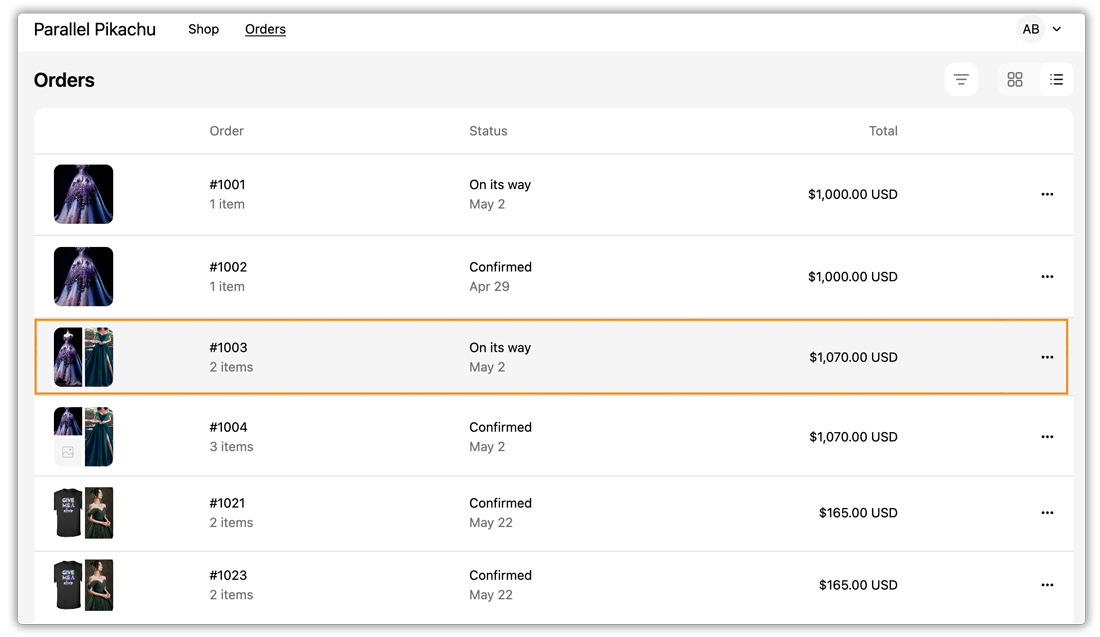Screen dimensions: 1100x637
Task: Click the black t-shirt thumbnail in order #1021
Action: click(x=68, y=513)
